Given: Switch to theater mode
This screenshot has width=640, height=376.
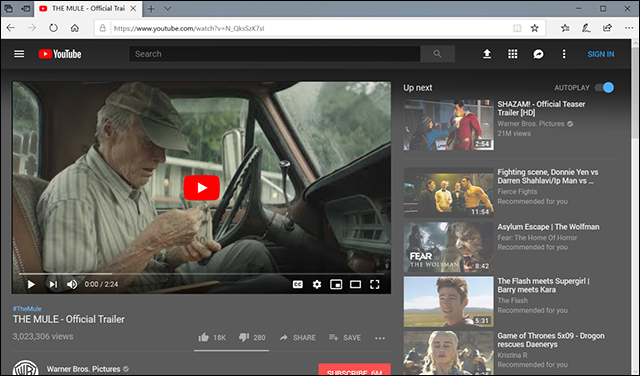Looking at the screenshot, I should (356, 284).
